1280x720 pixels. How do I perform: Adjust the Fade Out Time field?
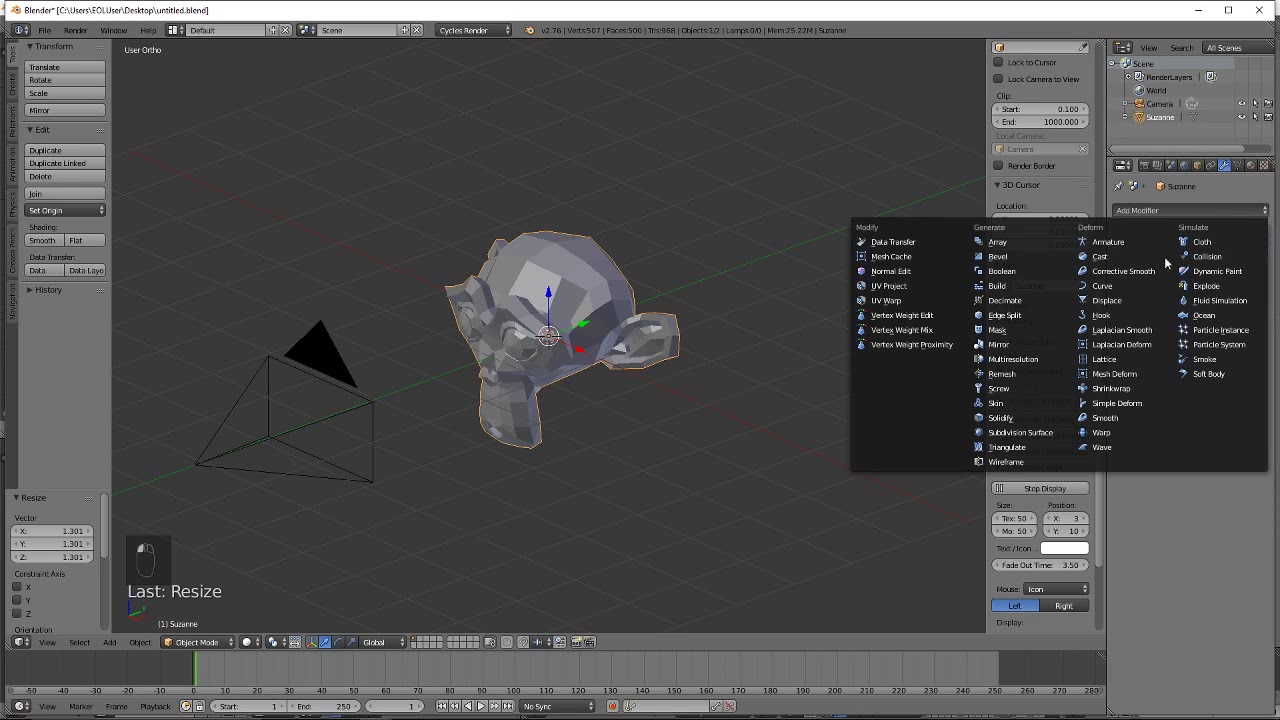click(1040, 565)
